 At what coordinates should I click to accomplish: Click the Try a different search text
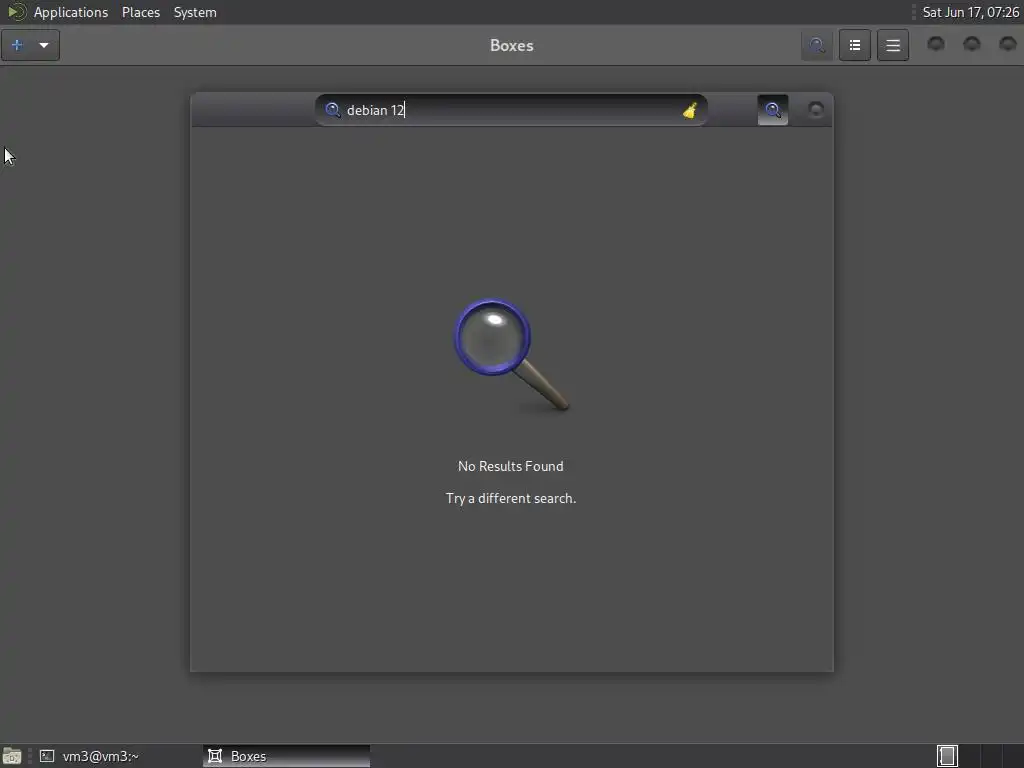pyautogui.click(x=511, y=498)
